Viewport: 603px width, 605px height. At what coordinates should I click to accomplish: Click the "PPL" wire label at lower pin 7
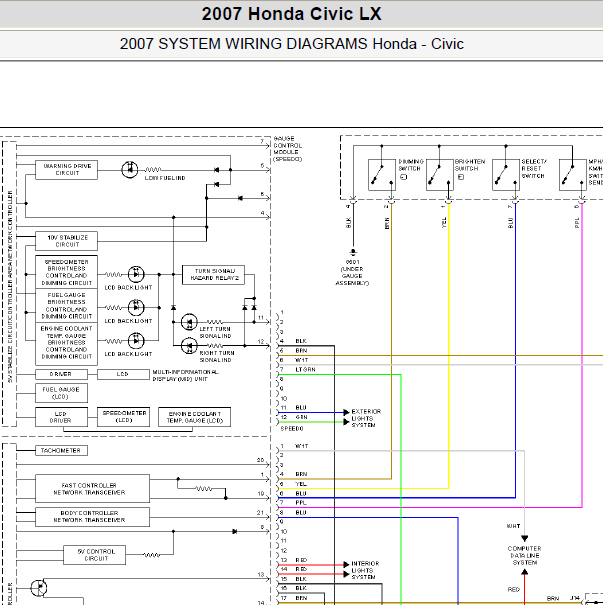(x=301, y=503)
